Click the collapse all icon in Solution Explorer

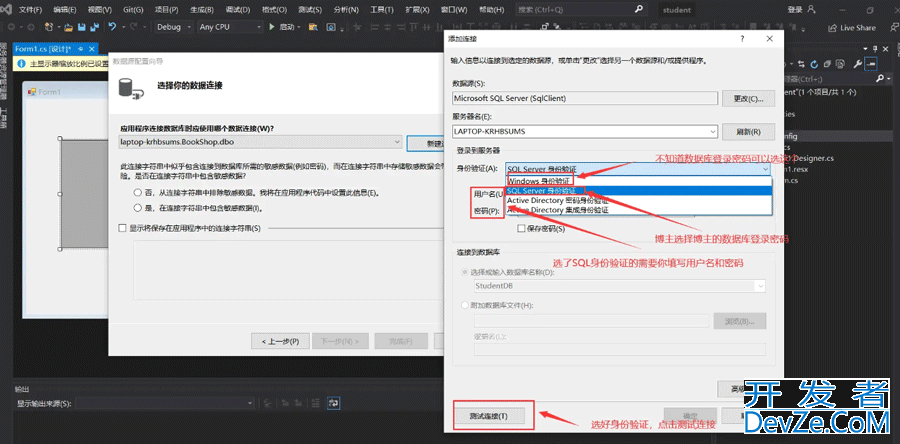(x=829, y=64)
